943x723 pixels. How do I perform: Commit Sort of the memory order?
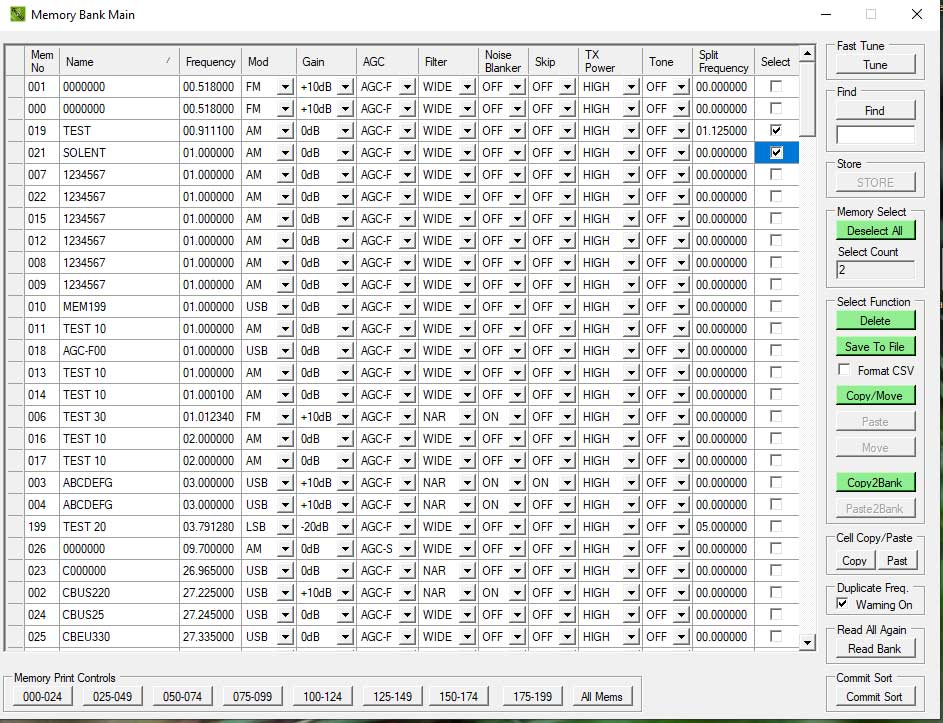(875, 697)
